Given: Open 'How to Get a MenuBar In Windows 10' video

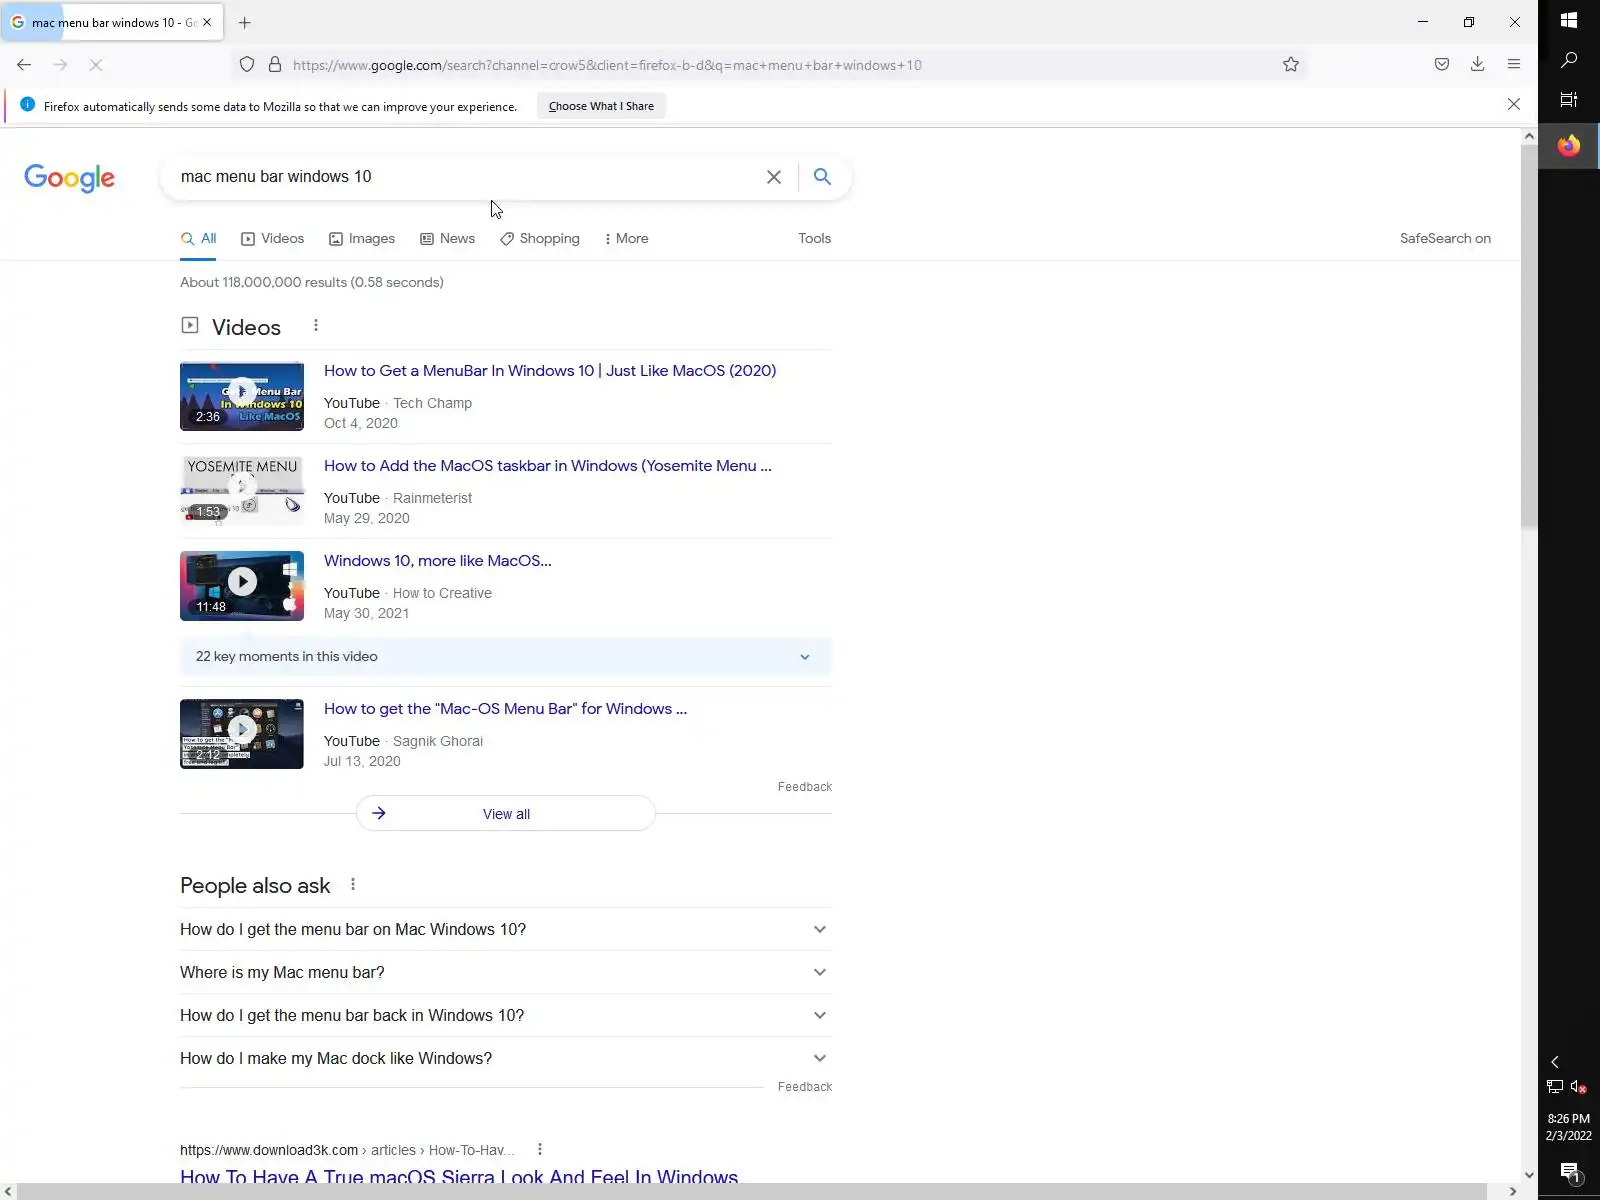Looking at the screenshot, I should 550,371.
